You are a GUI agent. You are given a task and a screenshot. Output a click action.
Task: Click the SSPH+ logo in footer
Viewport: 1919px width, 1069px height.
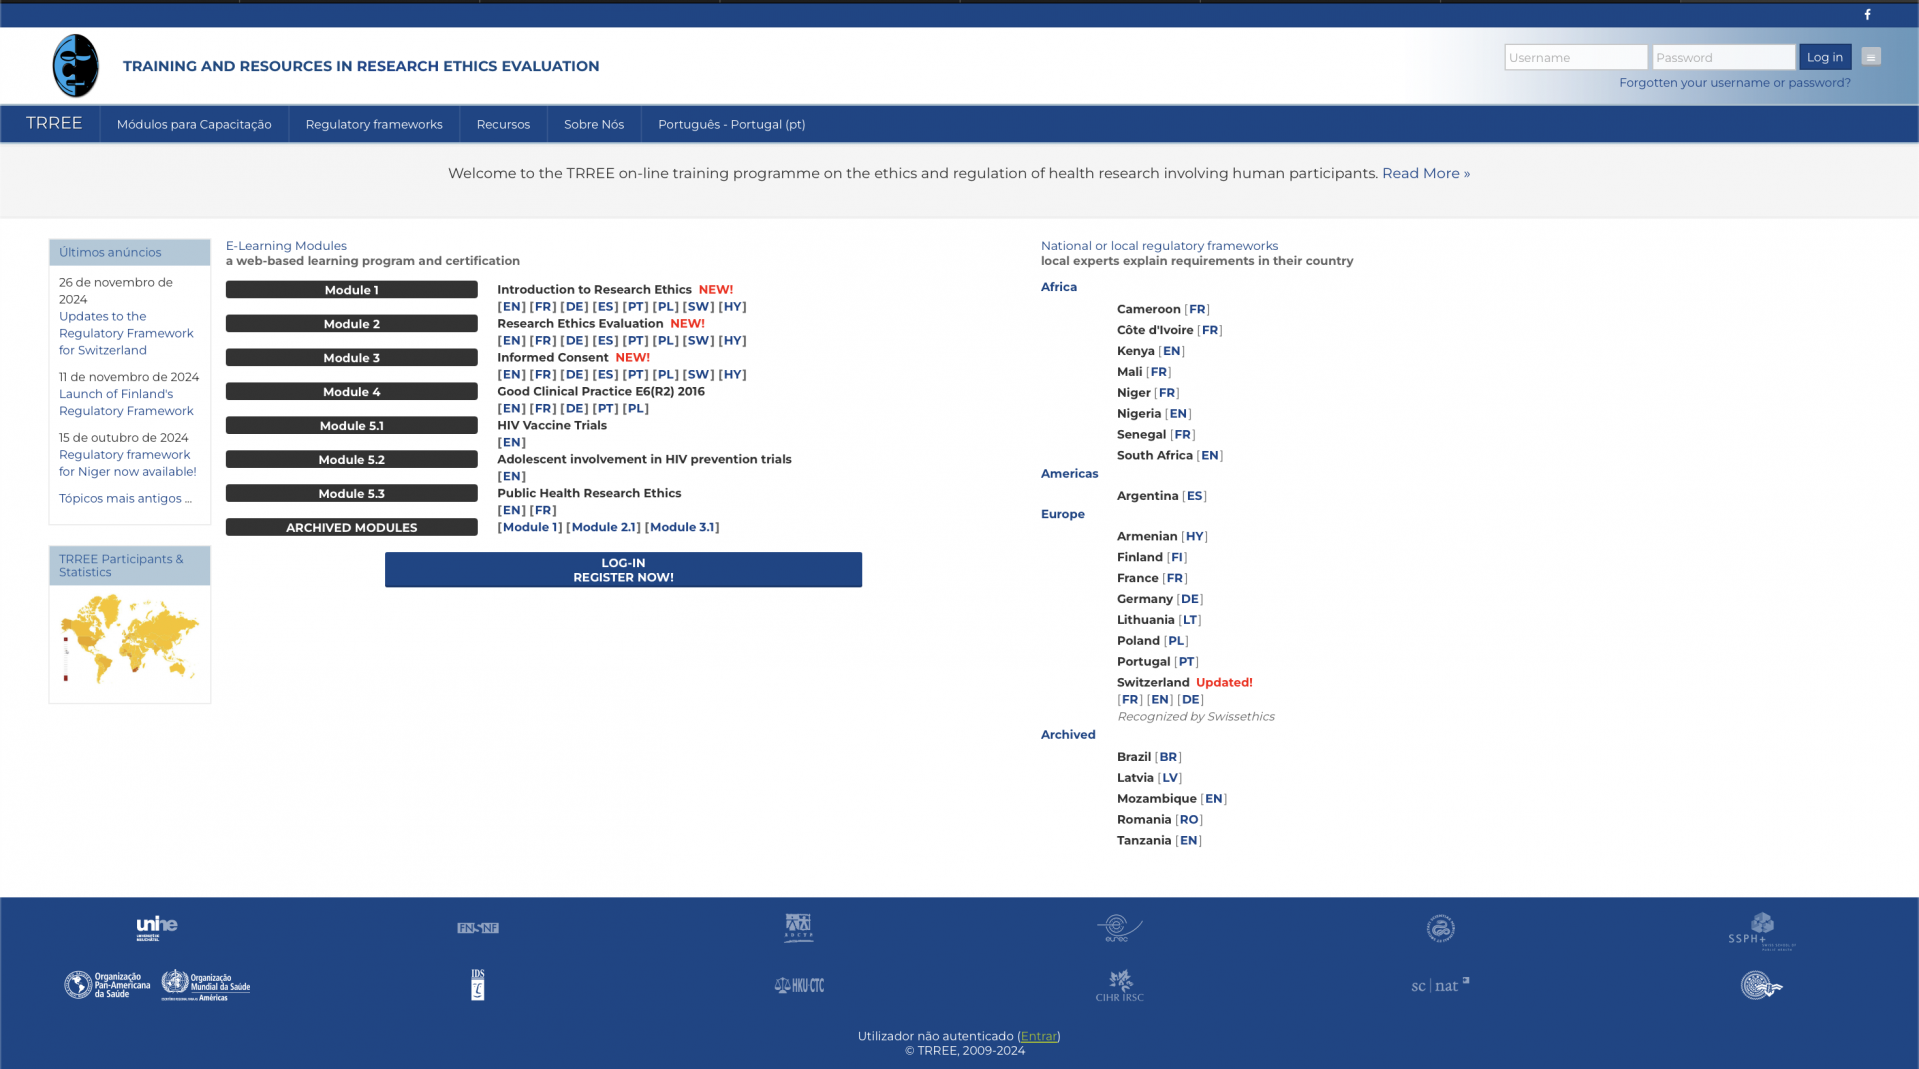[1761, 930]
